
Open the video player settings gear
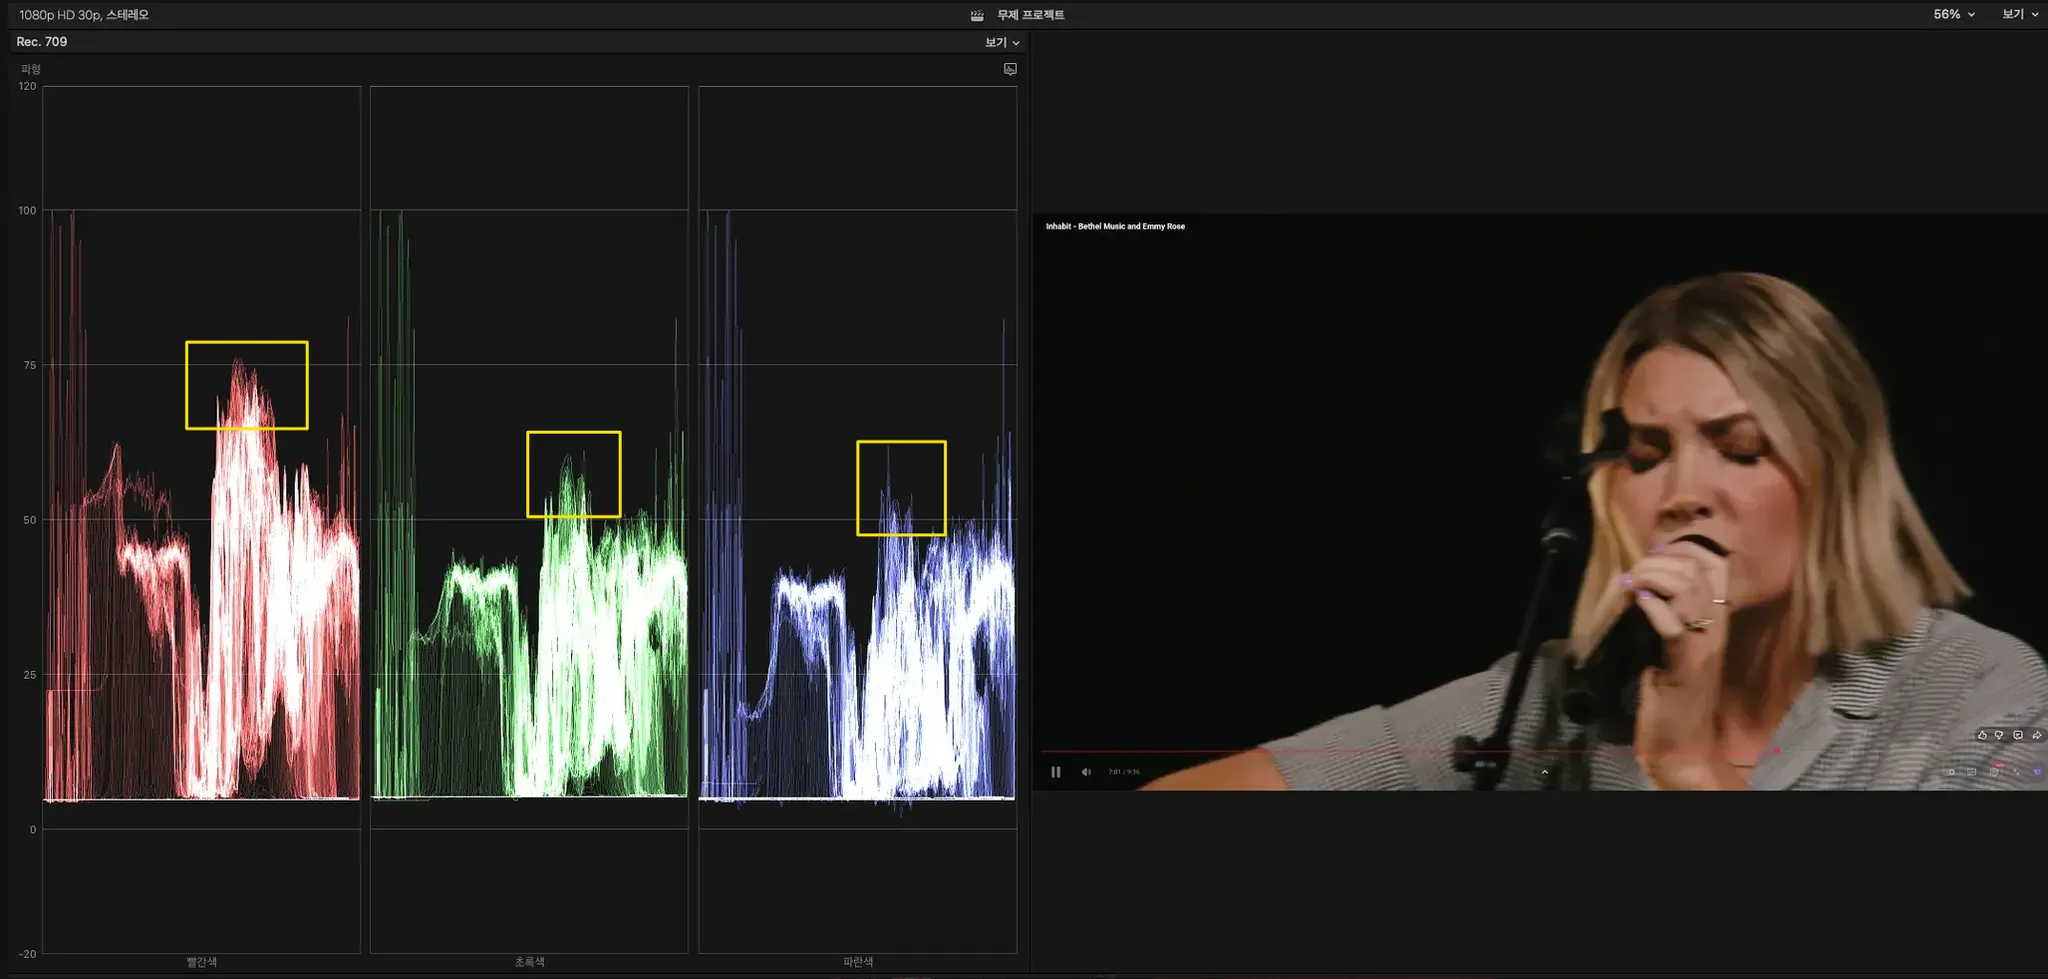(1993, 772)
